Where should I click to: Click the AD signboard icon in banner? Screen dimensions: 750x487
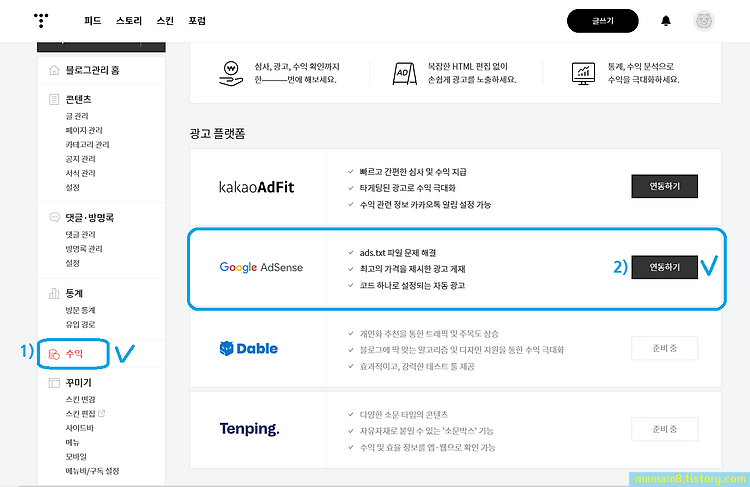[x=405, y=73]
